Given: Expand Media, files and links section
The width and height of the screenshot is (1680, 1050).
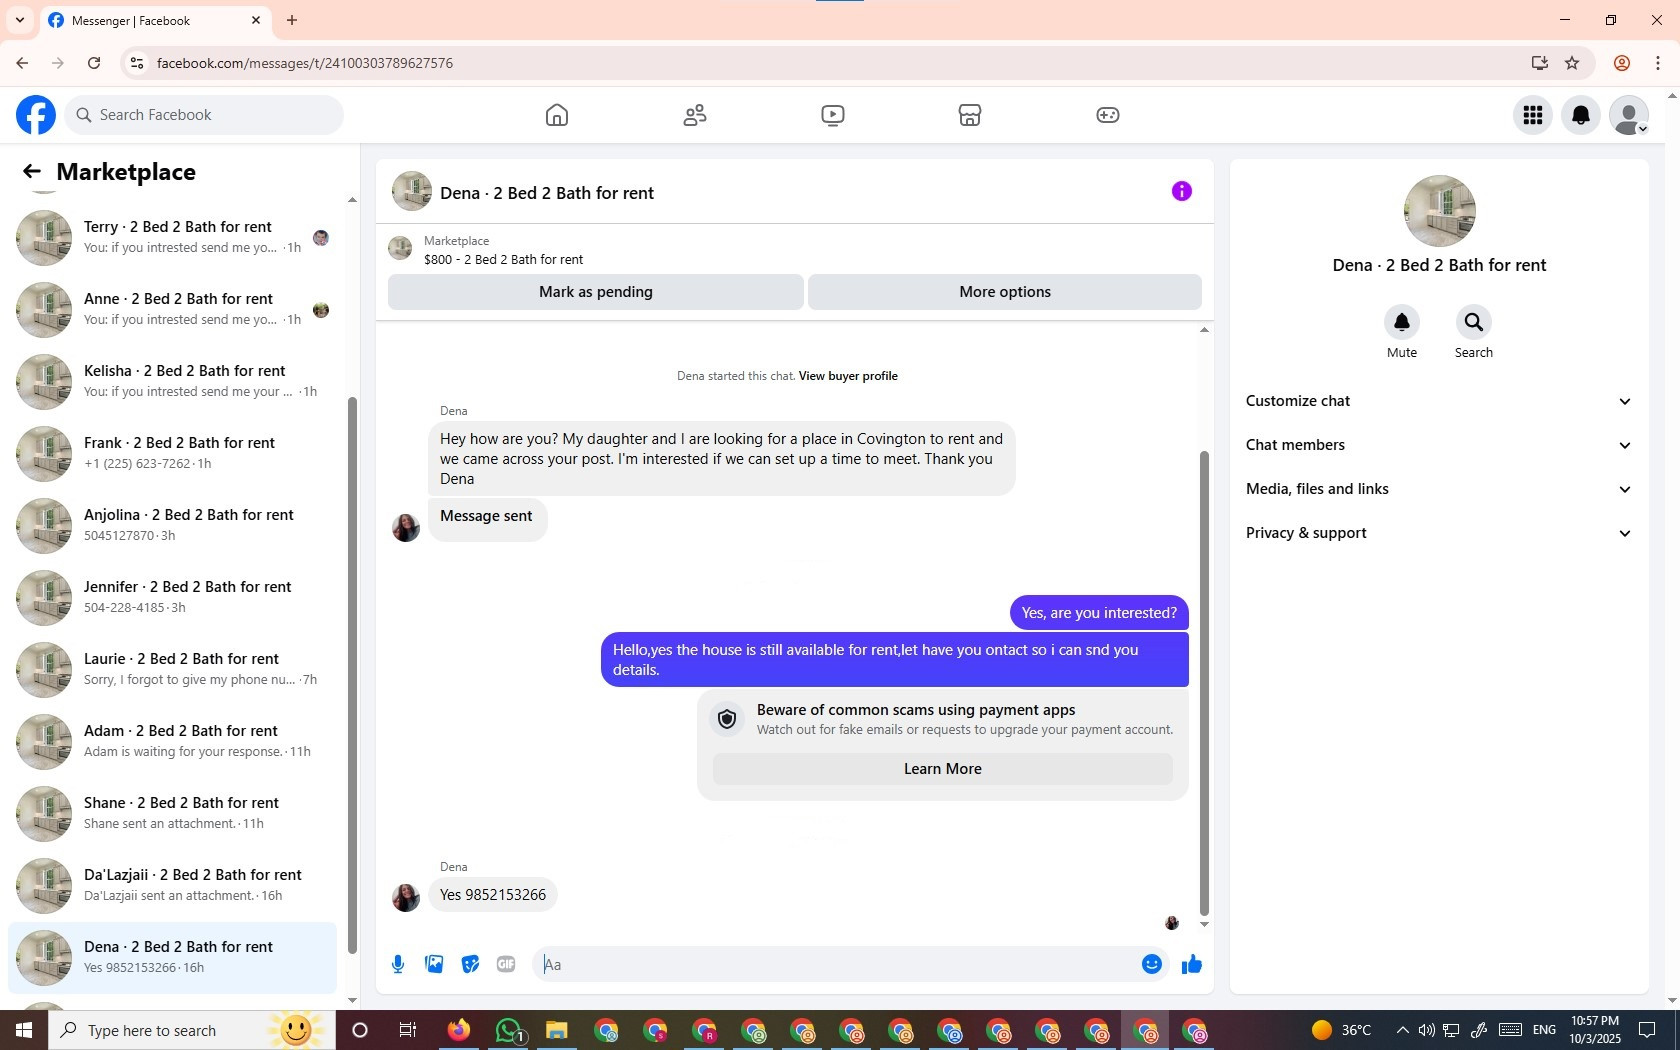Looking at the screenshot, I should (1439, 489).
